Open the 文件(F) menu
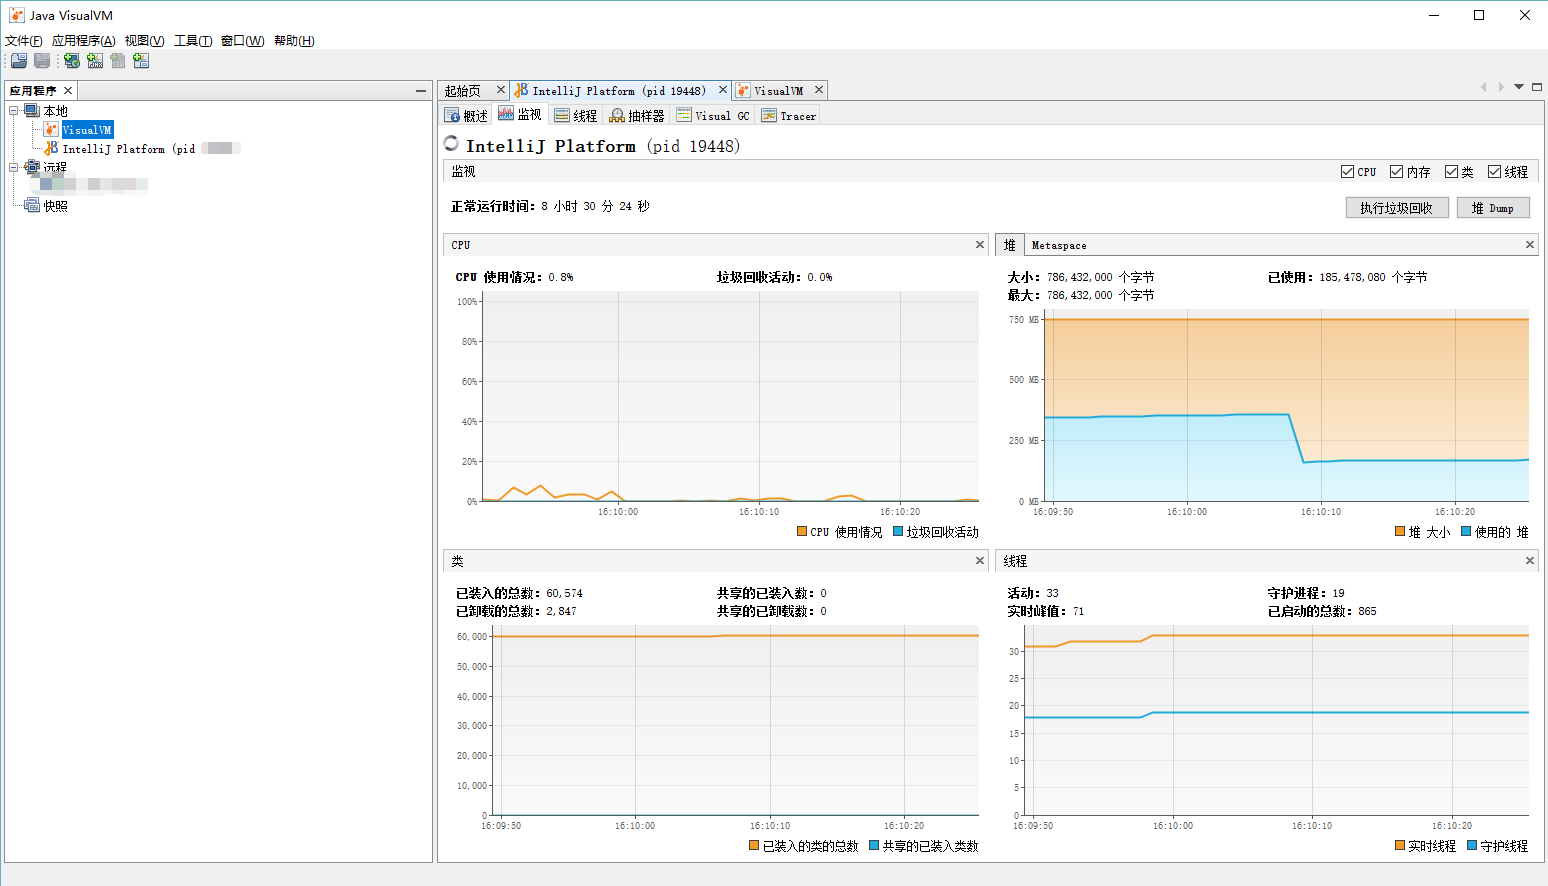 (24, 41)
